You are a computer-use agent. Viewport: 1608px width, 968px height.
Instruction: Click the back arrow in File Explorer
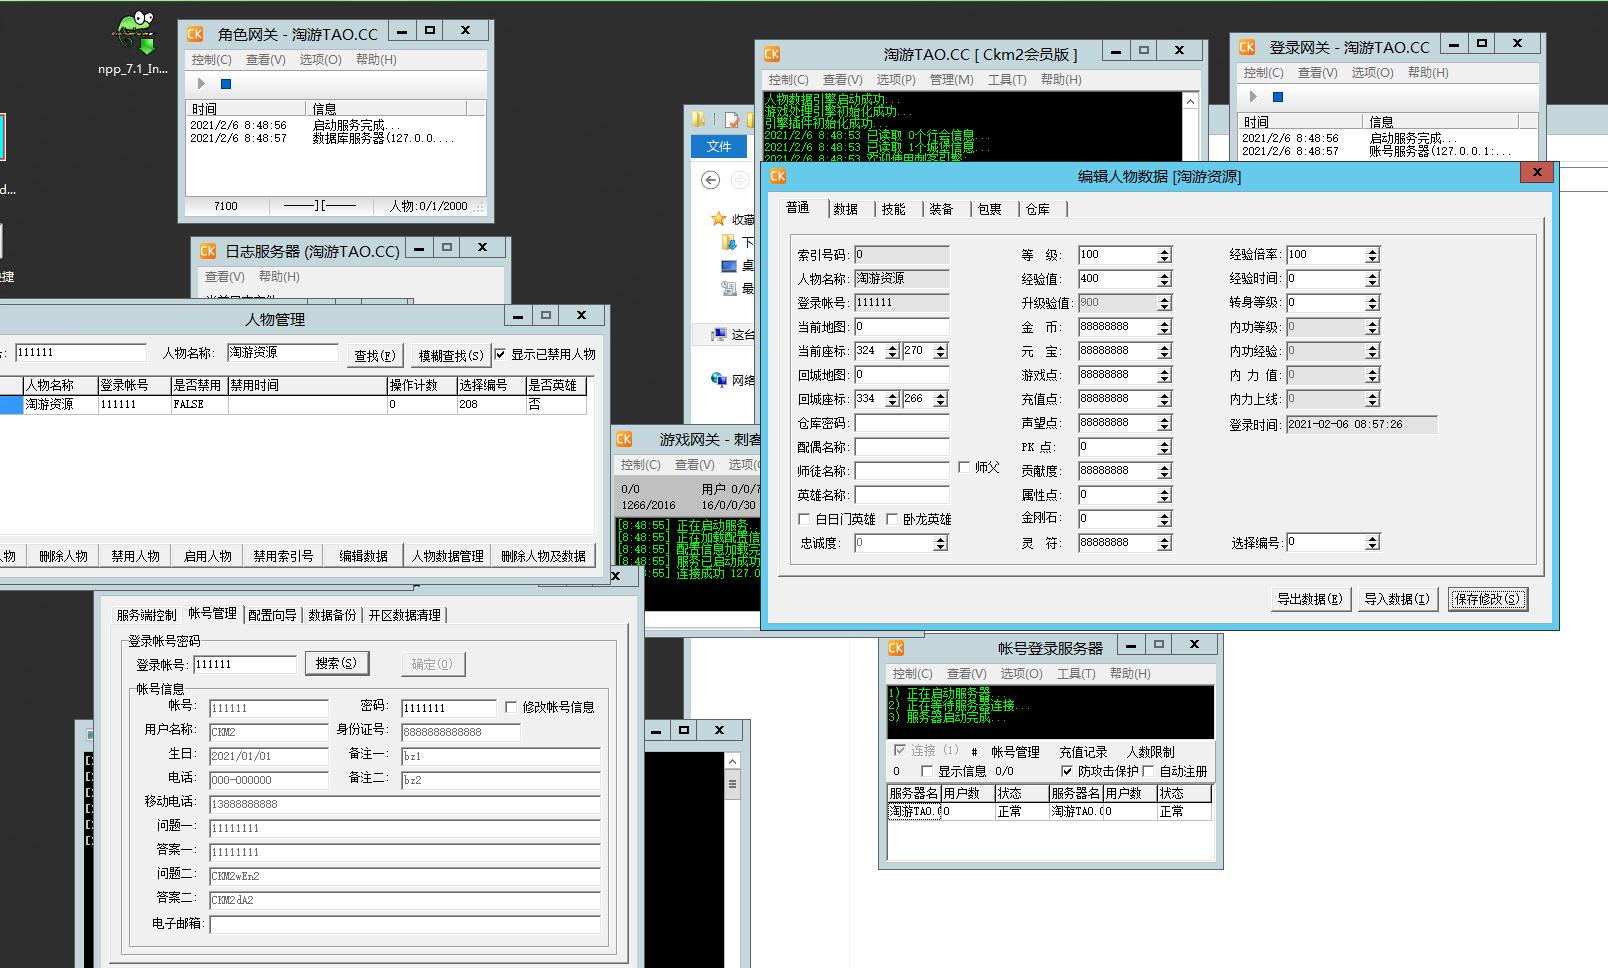click(710, 180)
